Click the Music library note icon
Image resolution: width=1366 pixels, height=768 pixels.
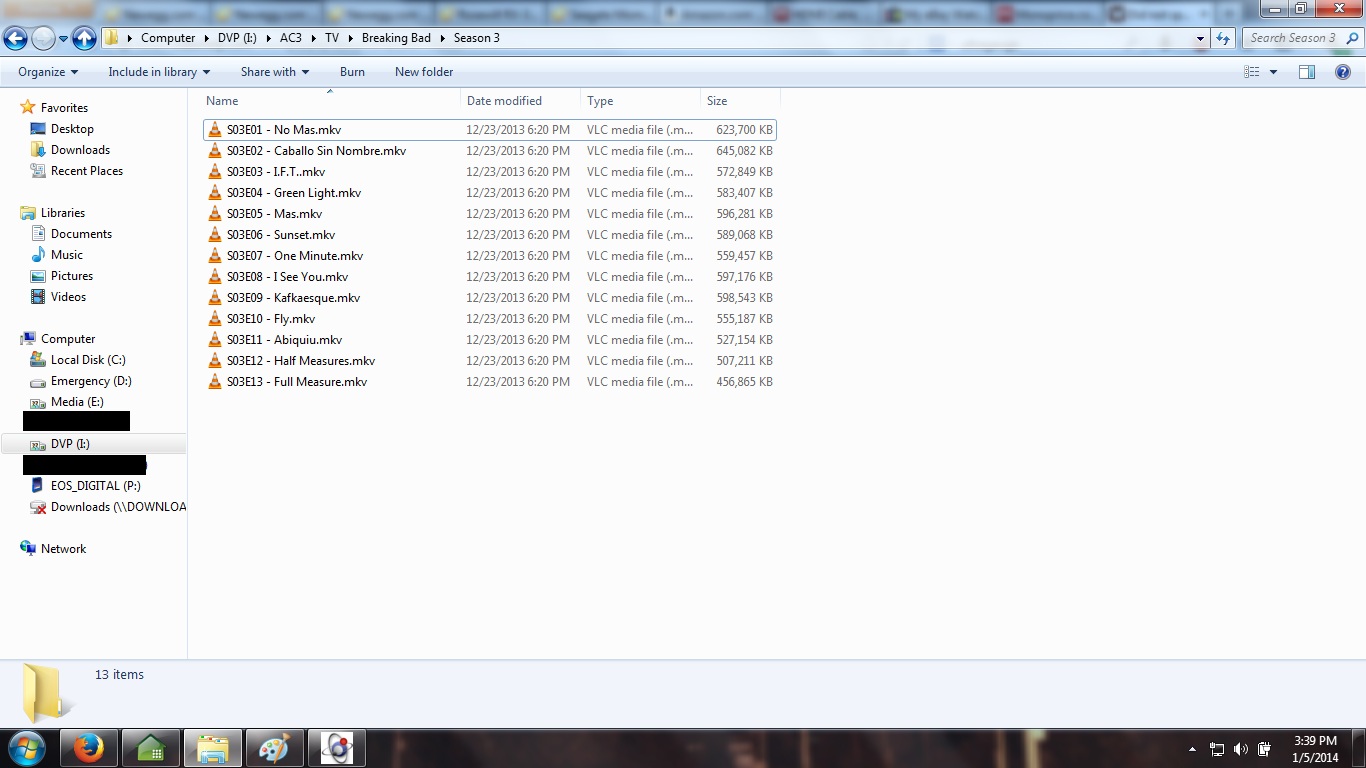click(x=38, y=255)
